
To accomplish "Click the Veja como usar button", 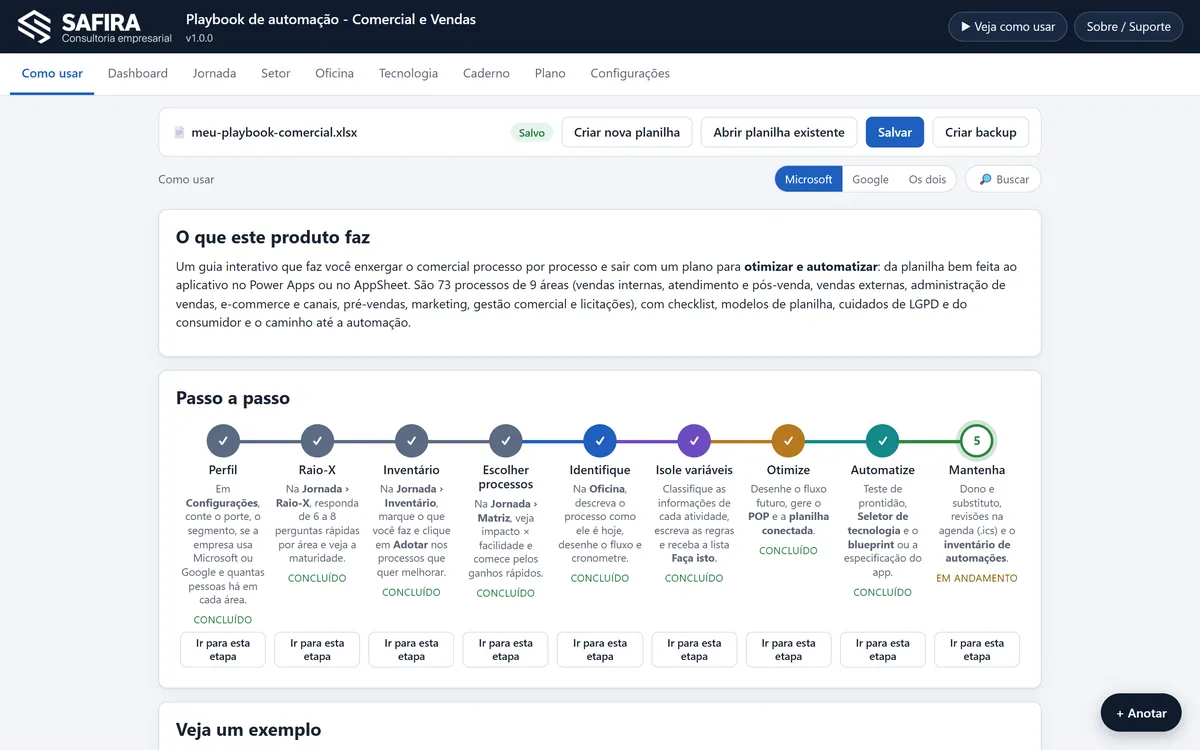I will (1008, 27).
